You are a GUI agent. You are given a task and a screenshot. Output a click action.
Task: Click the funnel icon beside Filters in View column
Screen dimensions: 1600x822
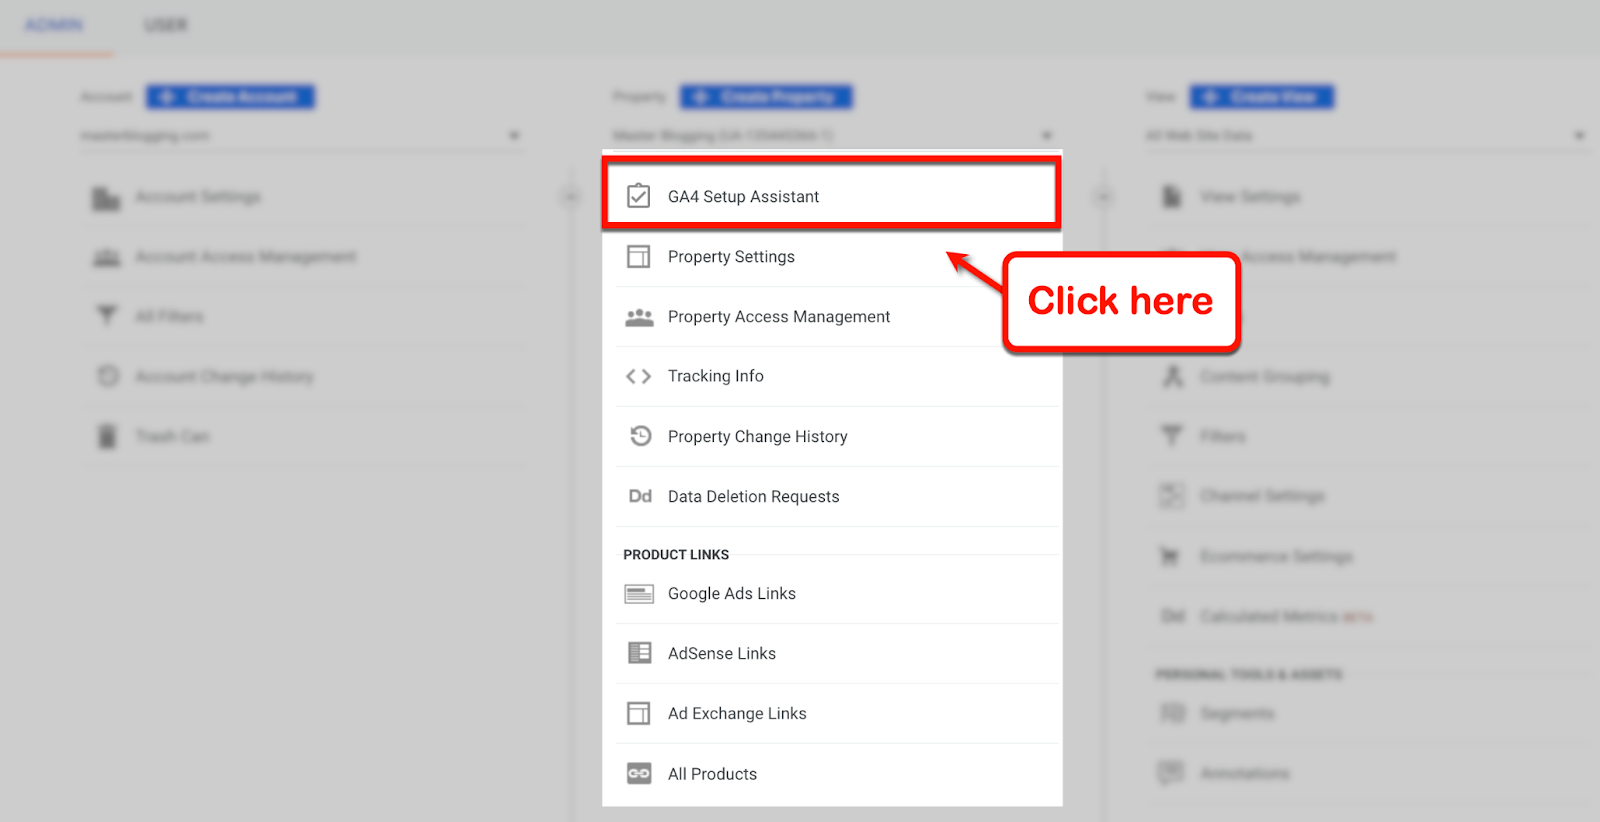pyautogui.click(x=1171, y=436)
